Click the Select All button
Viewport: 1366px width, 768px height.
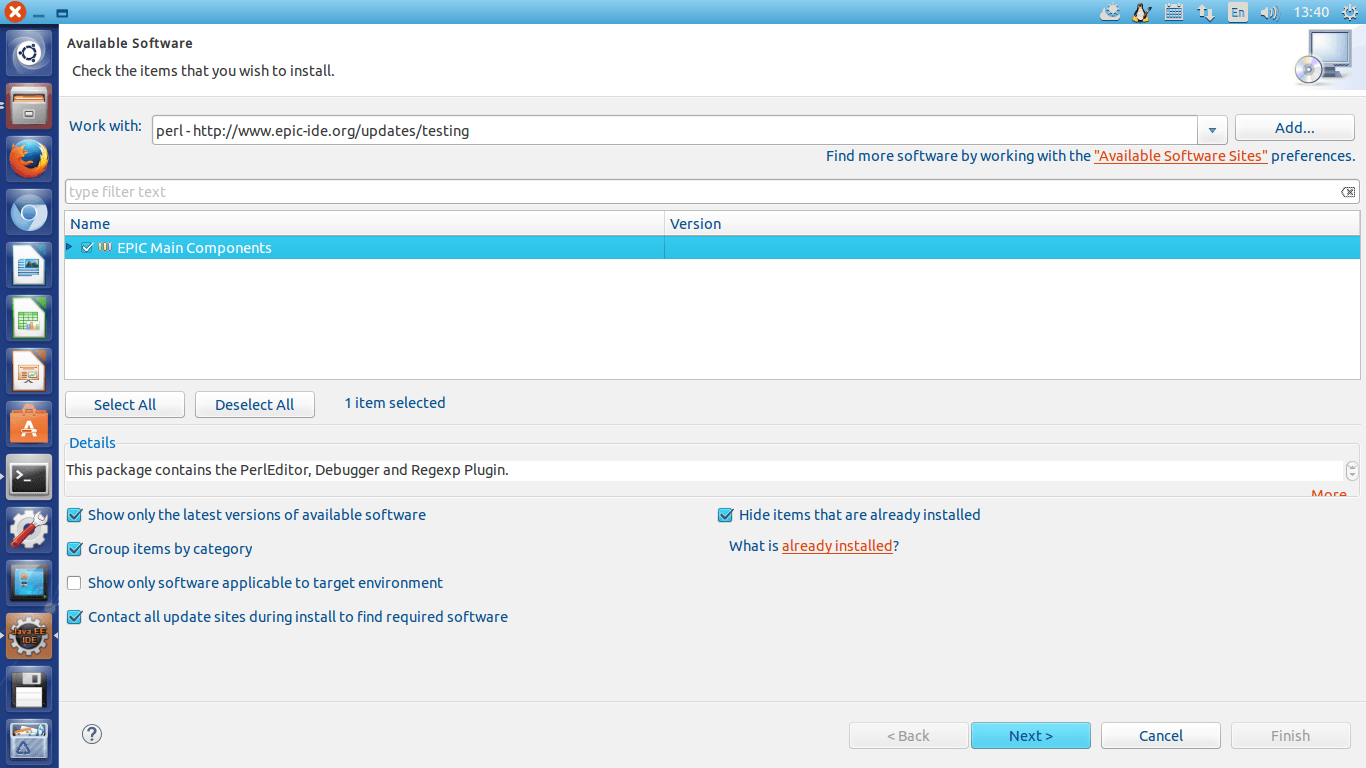125,404
